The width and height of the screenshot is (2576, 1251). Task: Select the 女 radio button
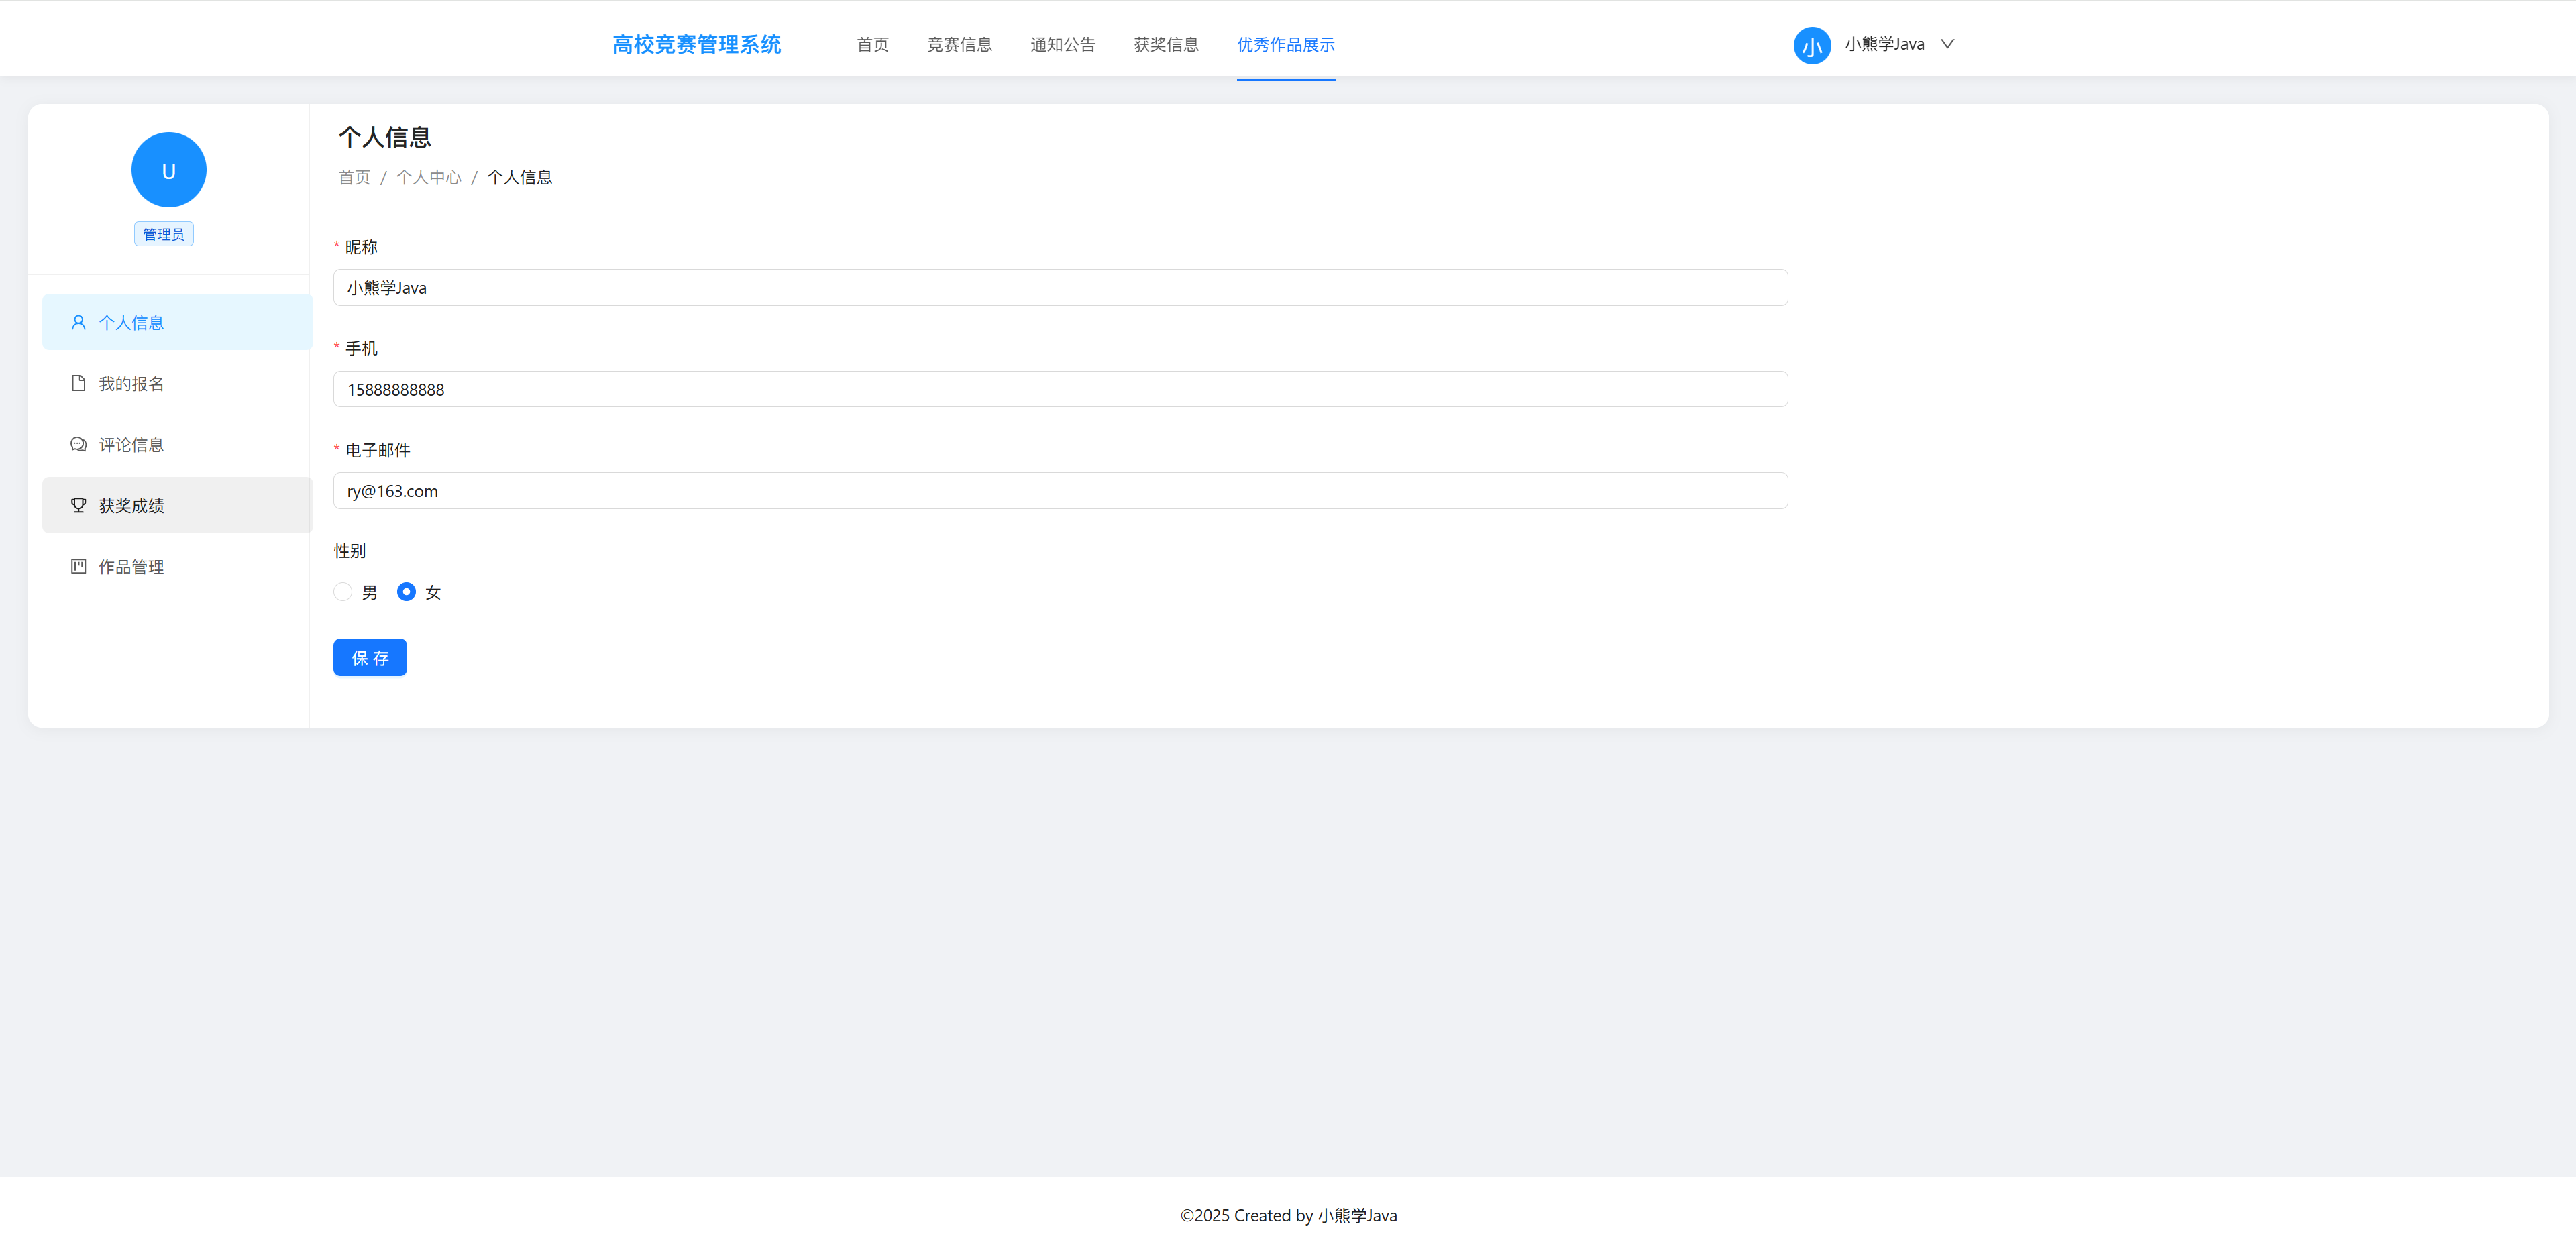[x=406, y=592]
